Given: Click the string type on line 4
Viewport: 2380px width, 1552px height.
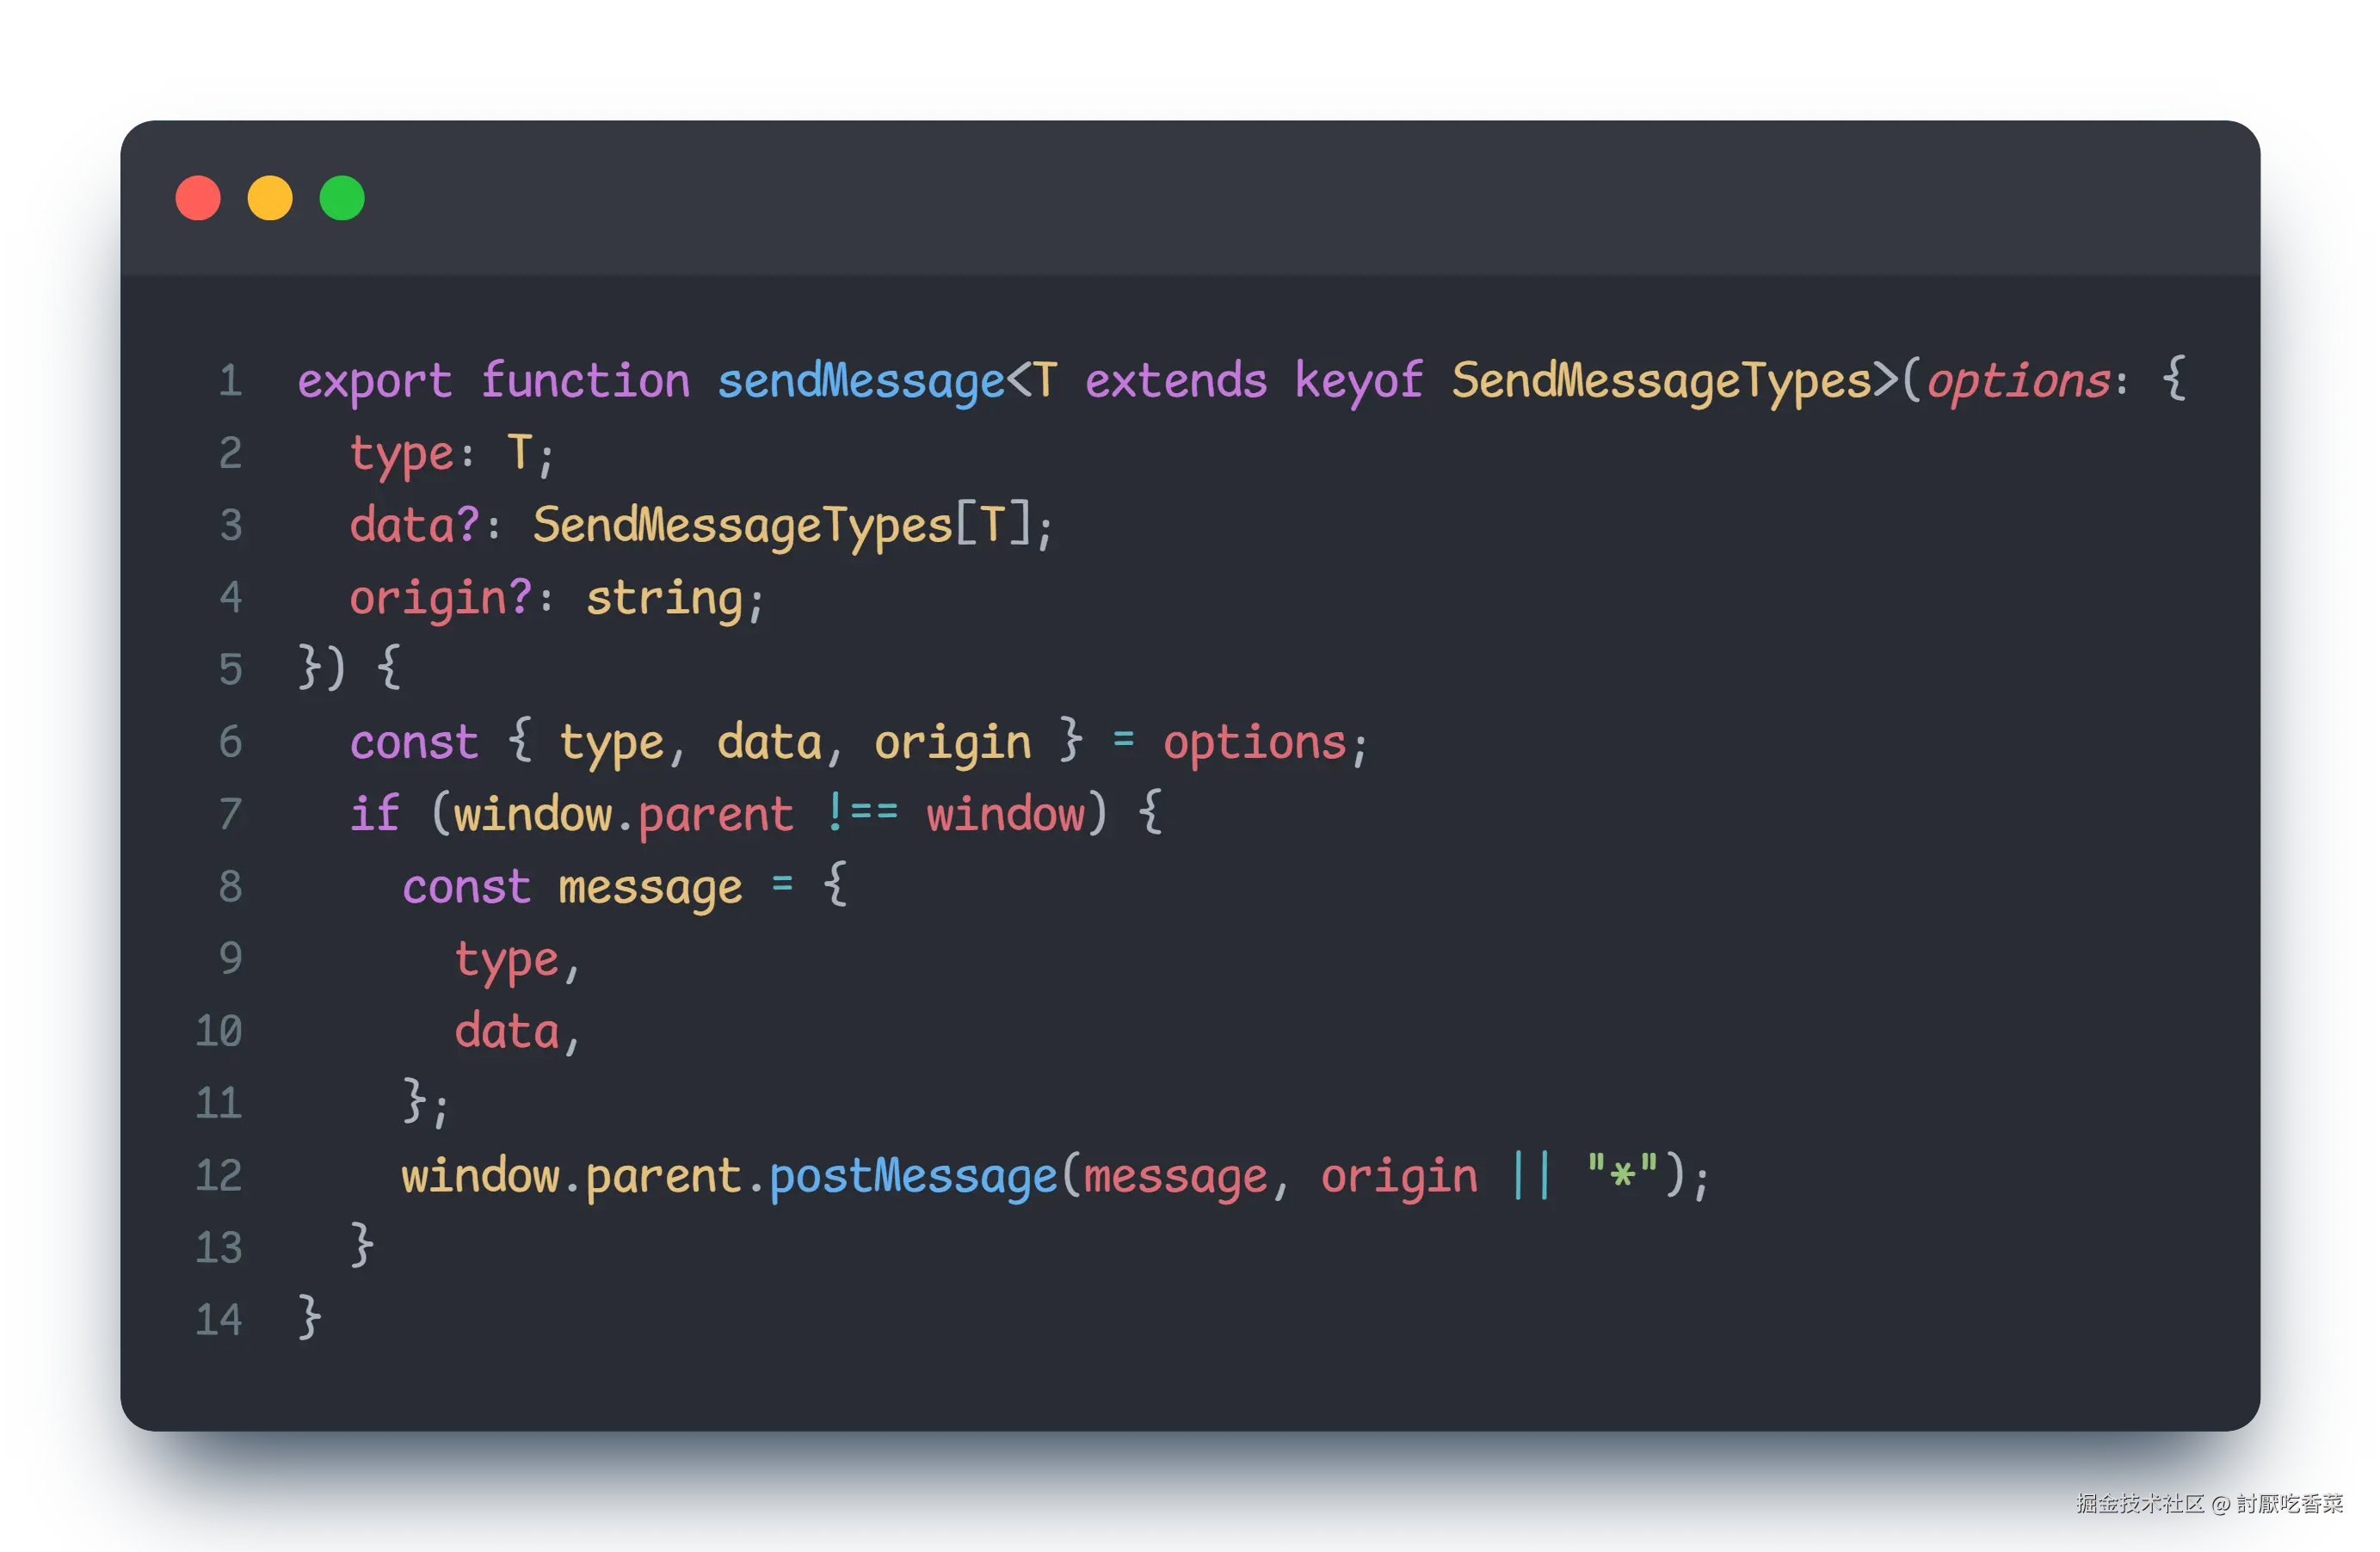Looking at the screenshot, I should click(664, 598).
